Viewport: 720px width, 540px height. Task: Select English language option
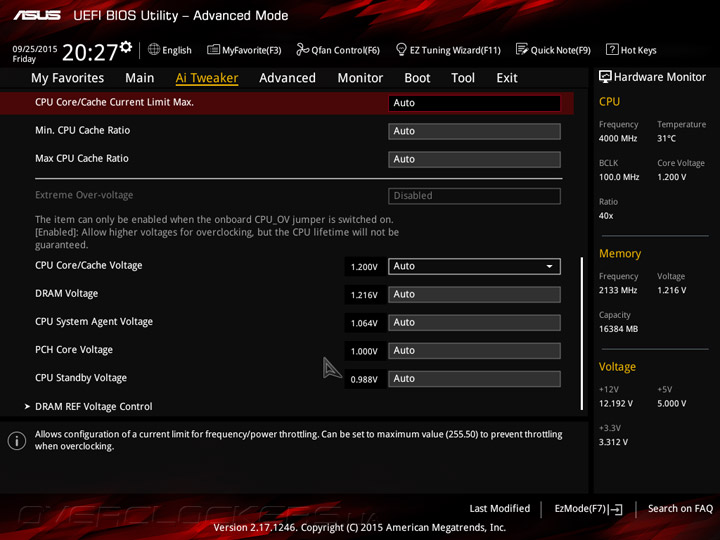coord(176,50)
